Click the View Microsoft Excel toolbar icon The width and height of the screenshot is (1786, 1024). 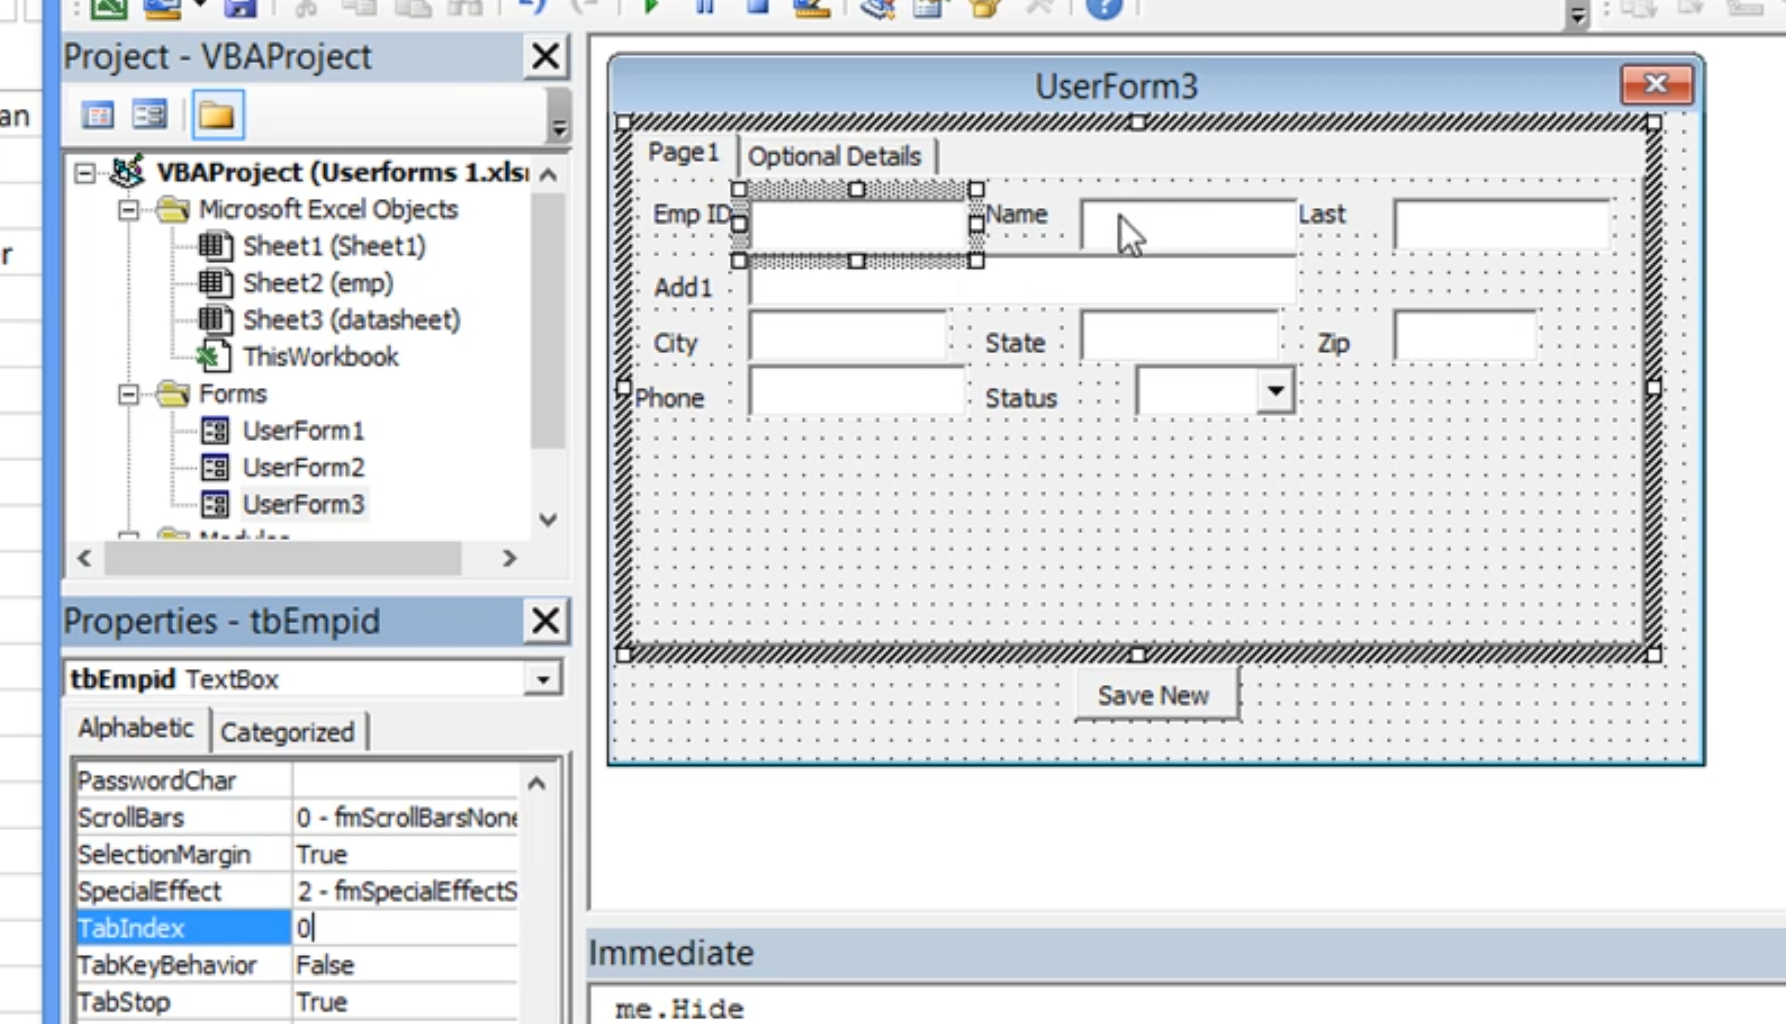(x=109, y=9)
